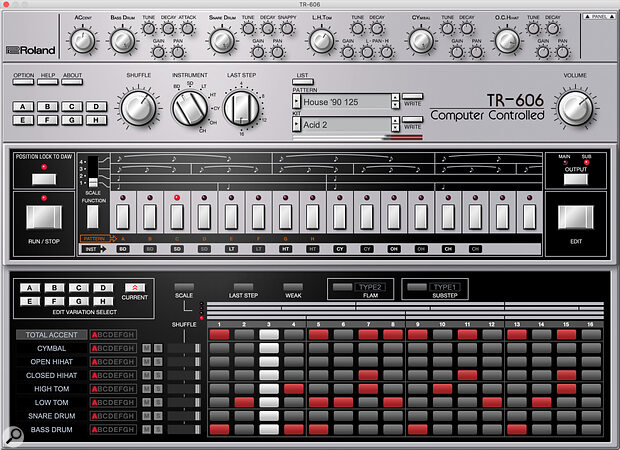Click the Last Step dial

[x=241, y=108]
